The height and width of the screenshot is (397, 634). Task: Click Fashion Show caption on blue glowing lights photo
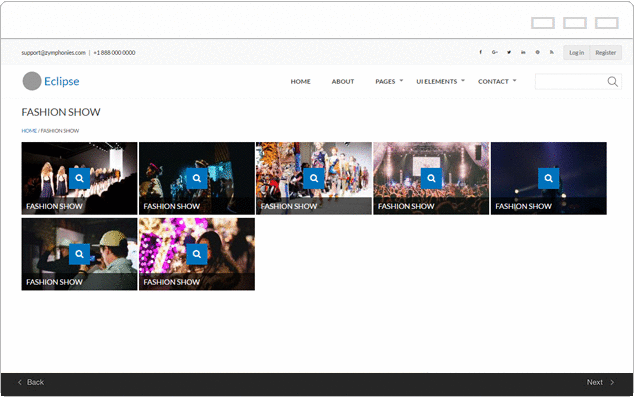pos(171,206)
